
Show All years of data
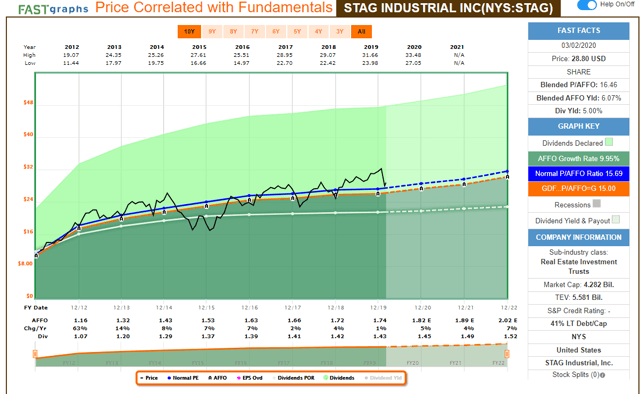(x=361, y=31)
